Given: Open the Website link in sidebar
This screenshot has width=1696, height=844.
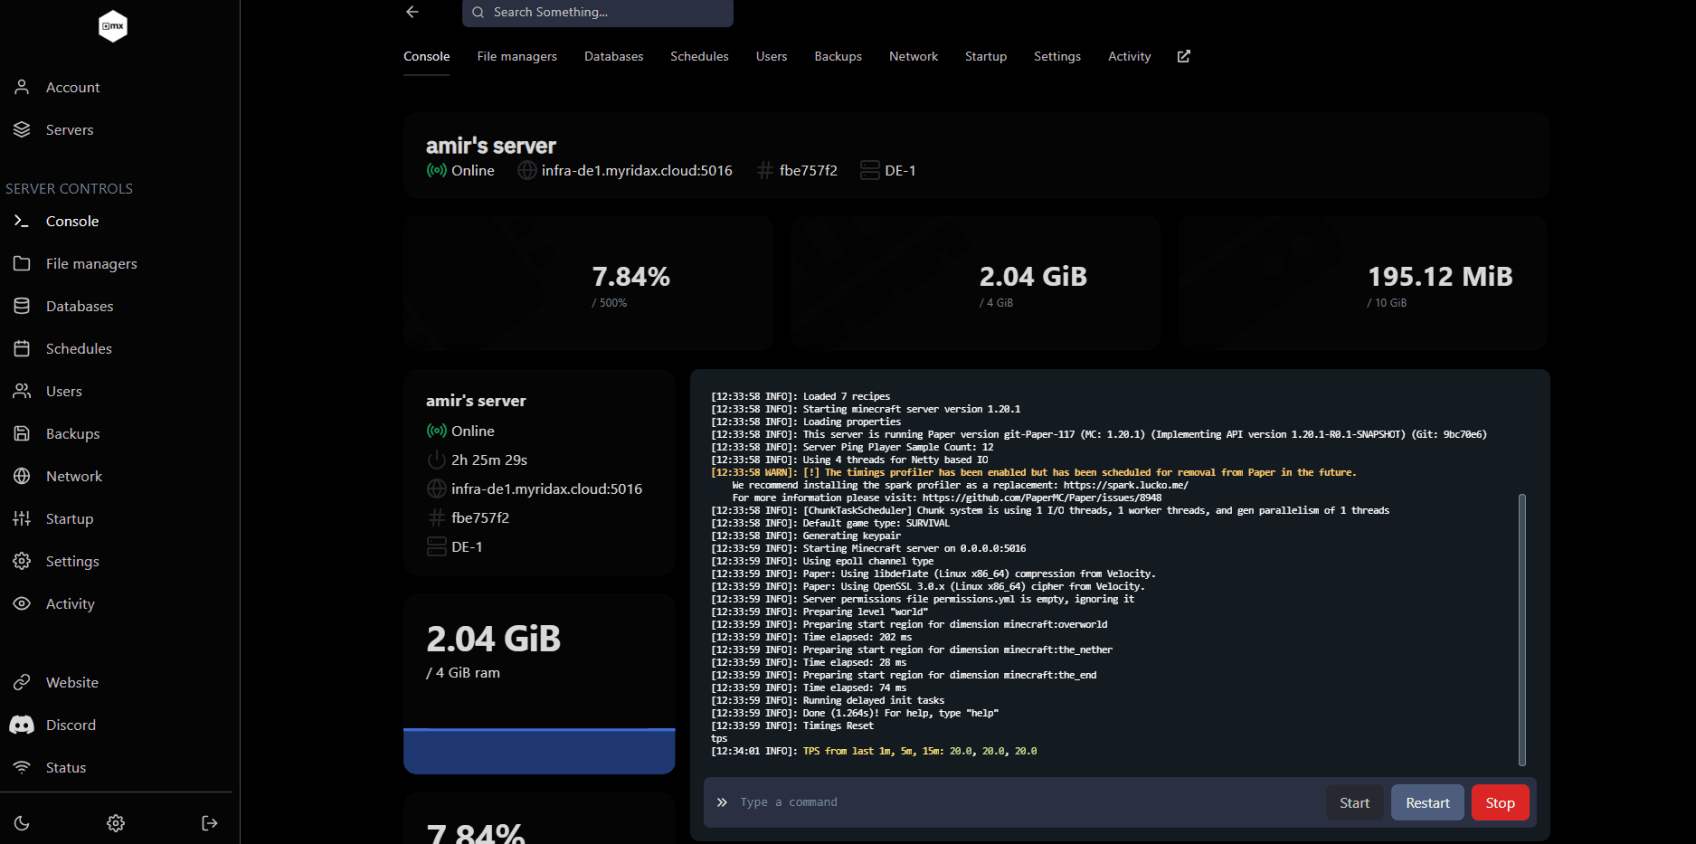Looking at the screenshot, I should (72, 682).
